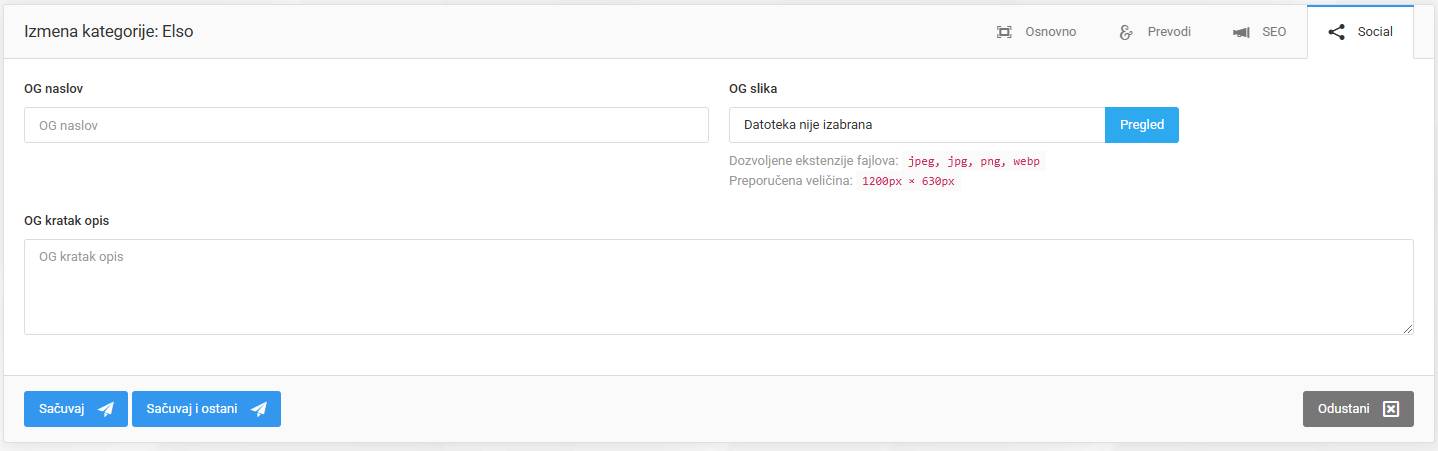Click the Social share icon
This screenshot has height=451, width=1438.
tap(1336, 32)
